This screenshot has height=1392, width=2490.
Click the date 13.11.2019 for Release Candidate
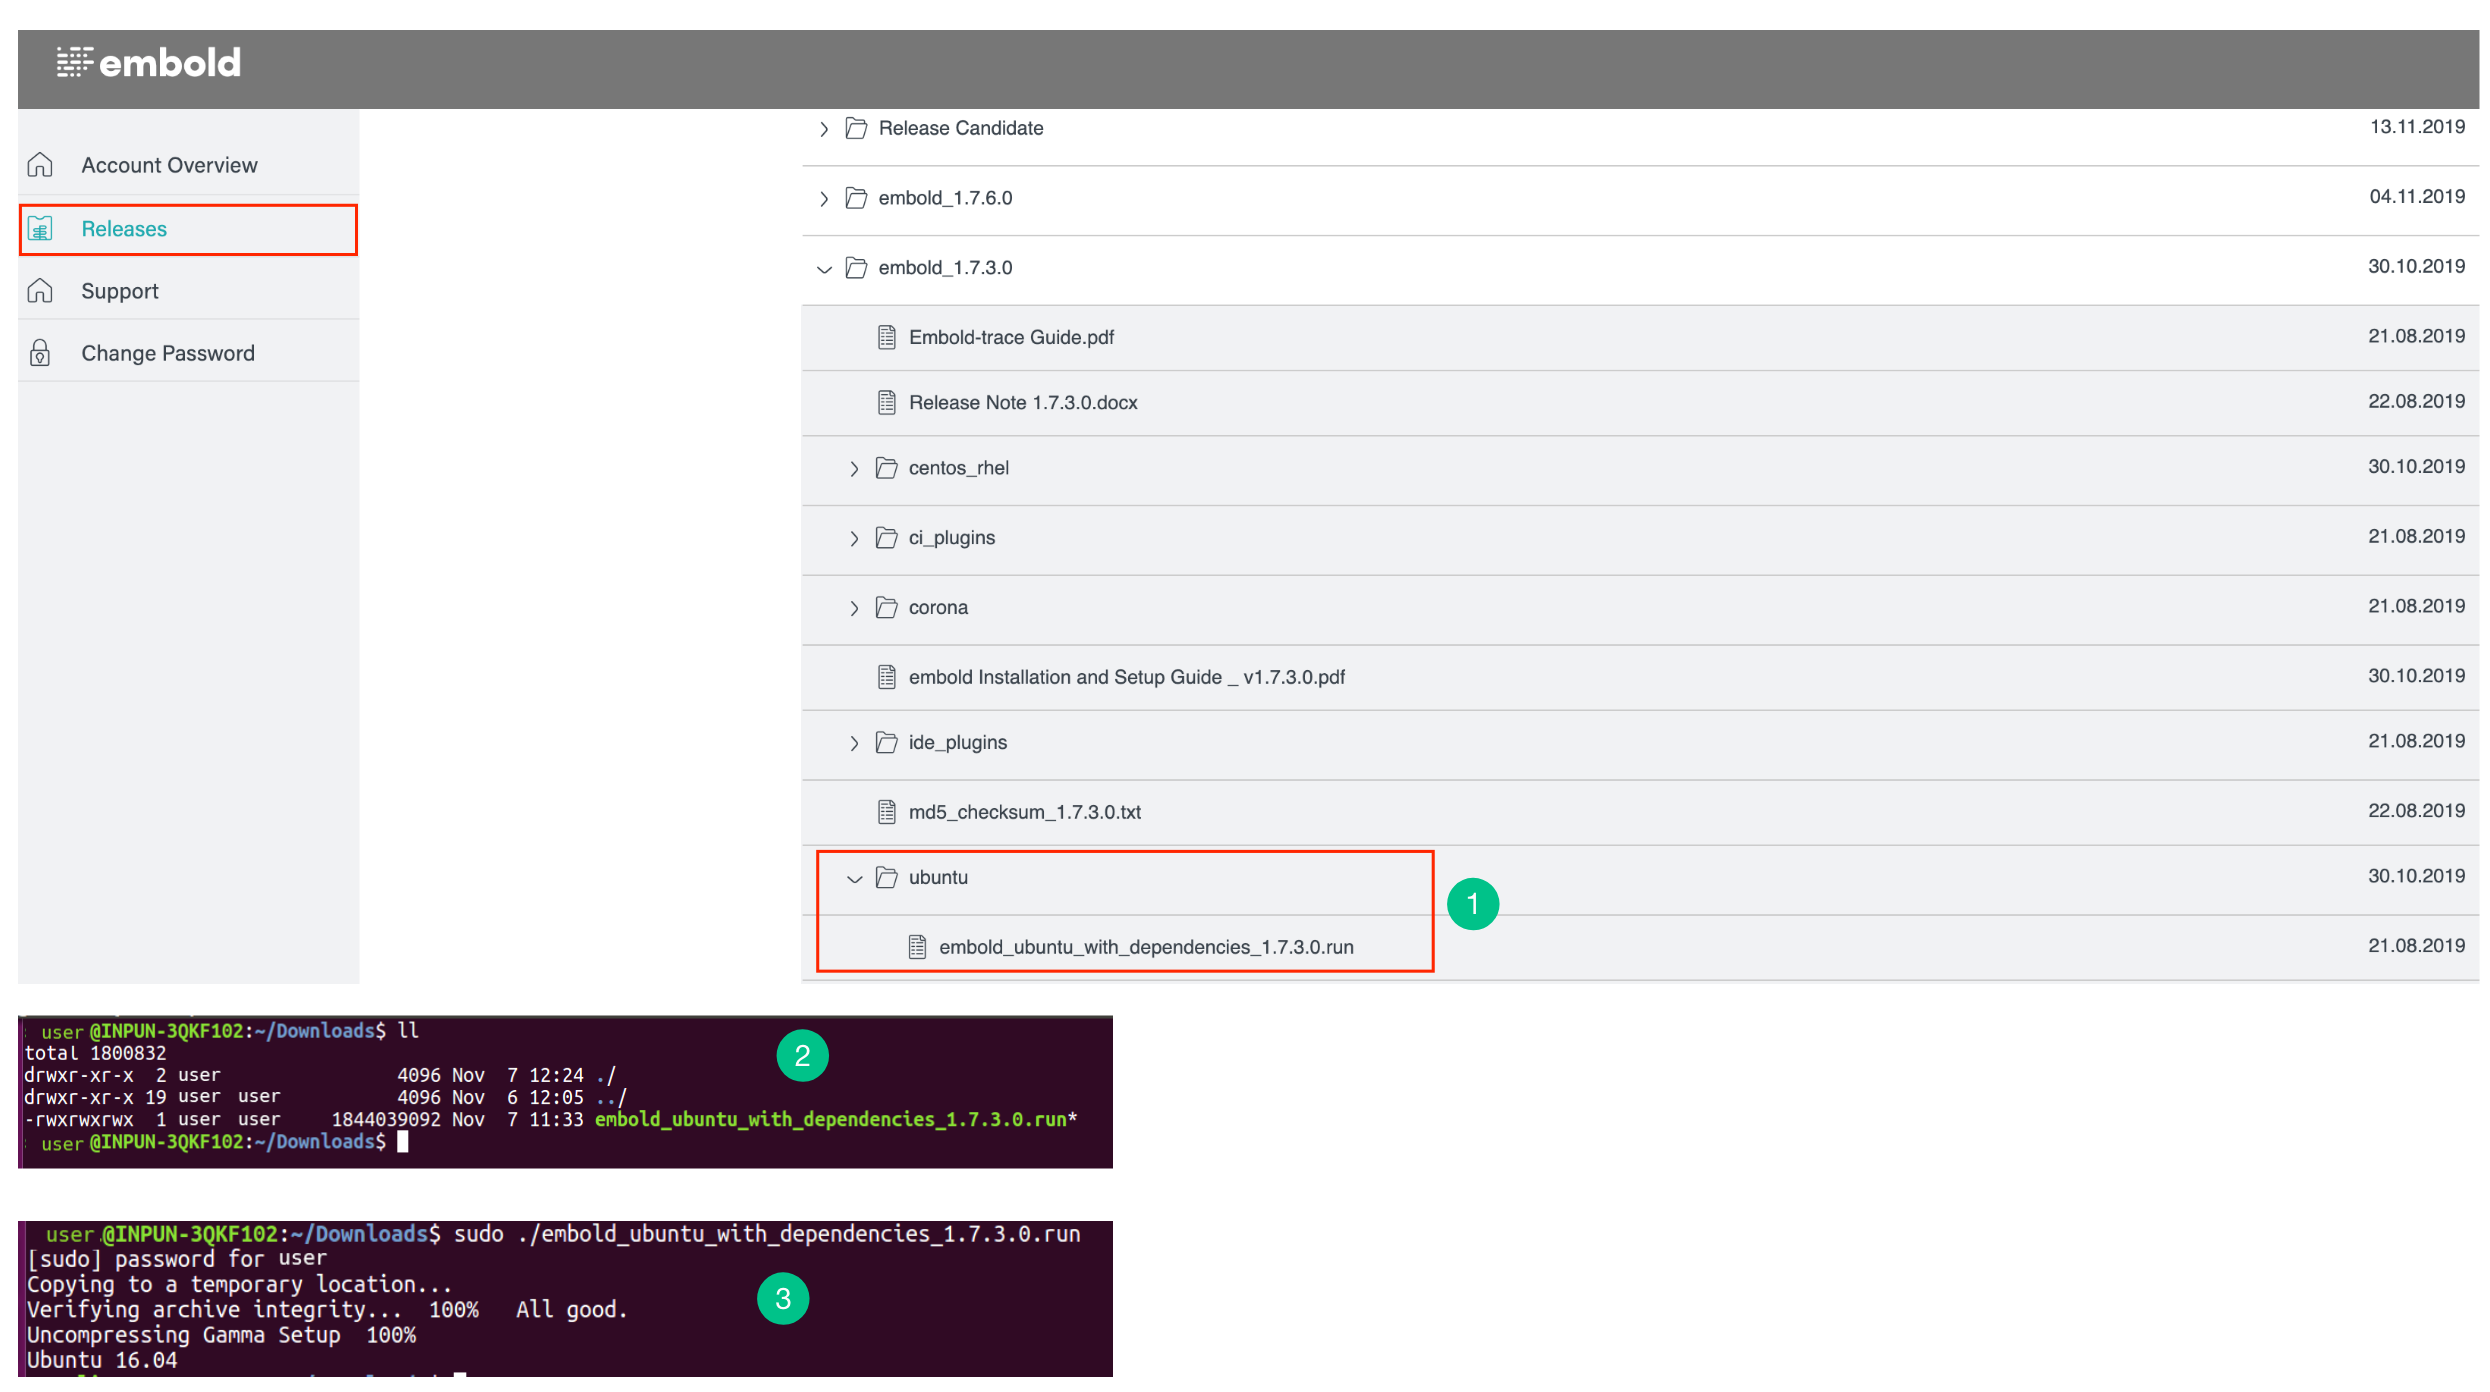2417,127
